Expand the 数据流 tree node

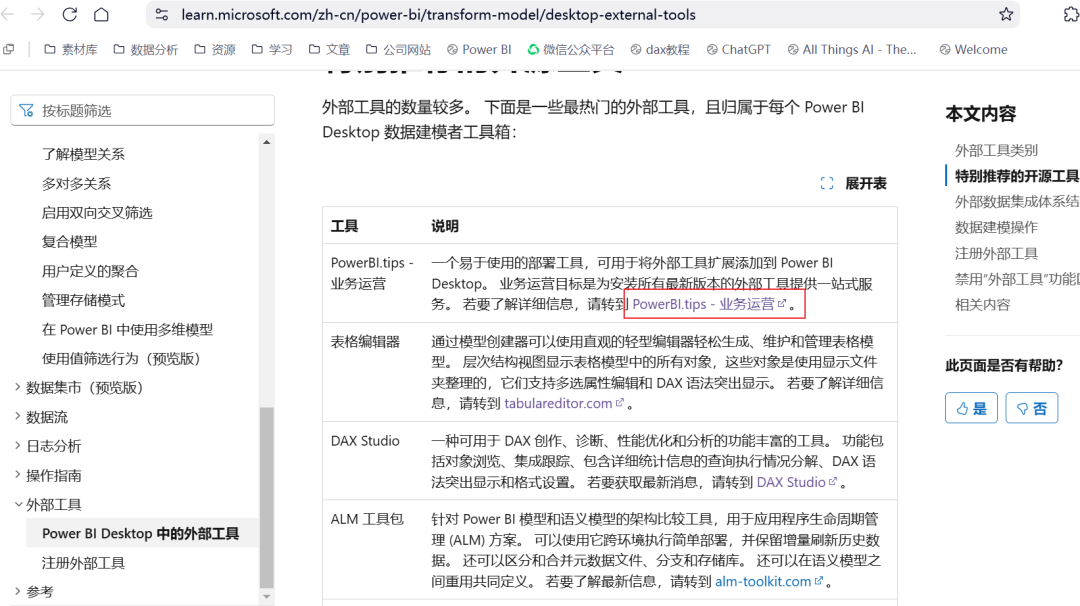point(17,417)
